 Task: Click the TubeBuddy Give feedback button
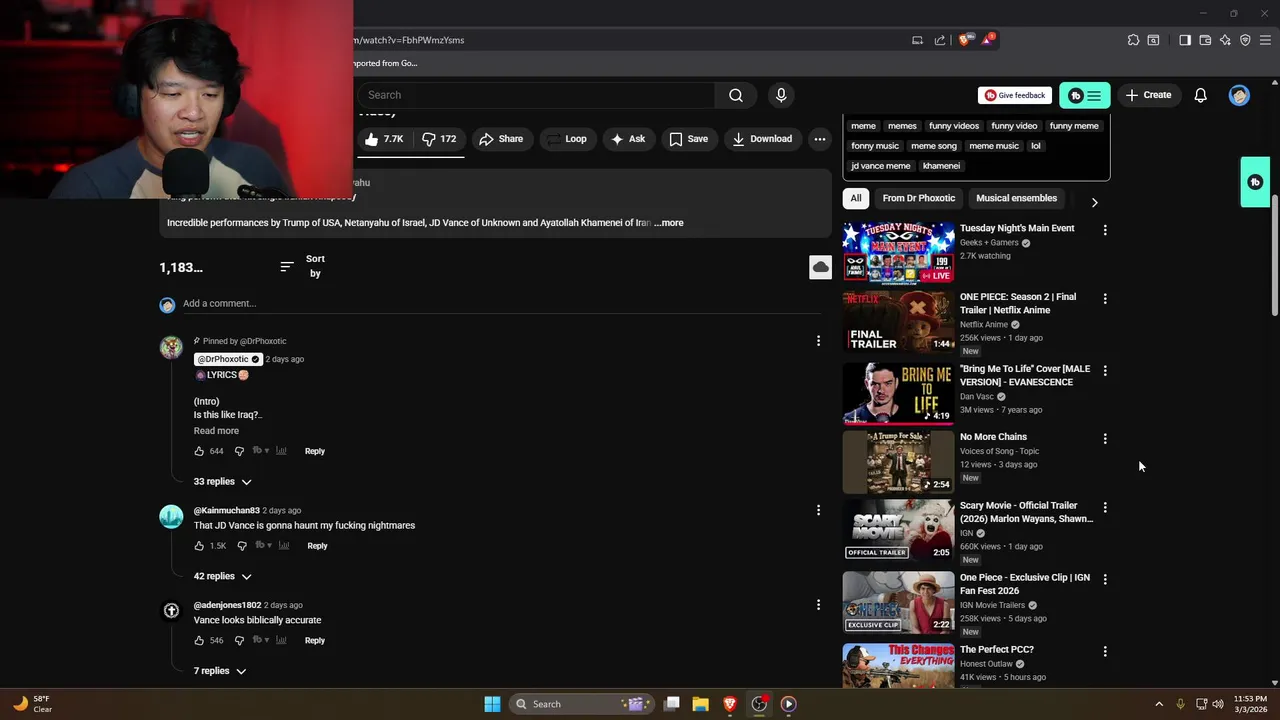tap(1015, 95)
